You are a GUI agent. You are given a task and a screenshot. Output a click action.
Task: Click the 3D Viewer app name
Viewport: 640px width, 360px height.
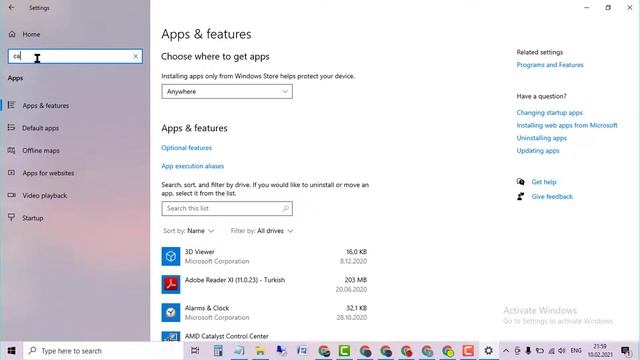click(x=200, y=252)
